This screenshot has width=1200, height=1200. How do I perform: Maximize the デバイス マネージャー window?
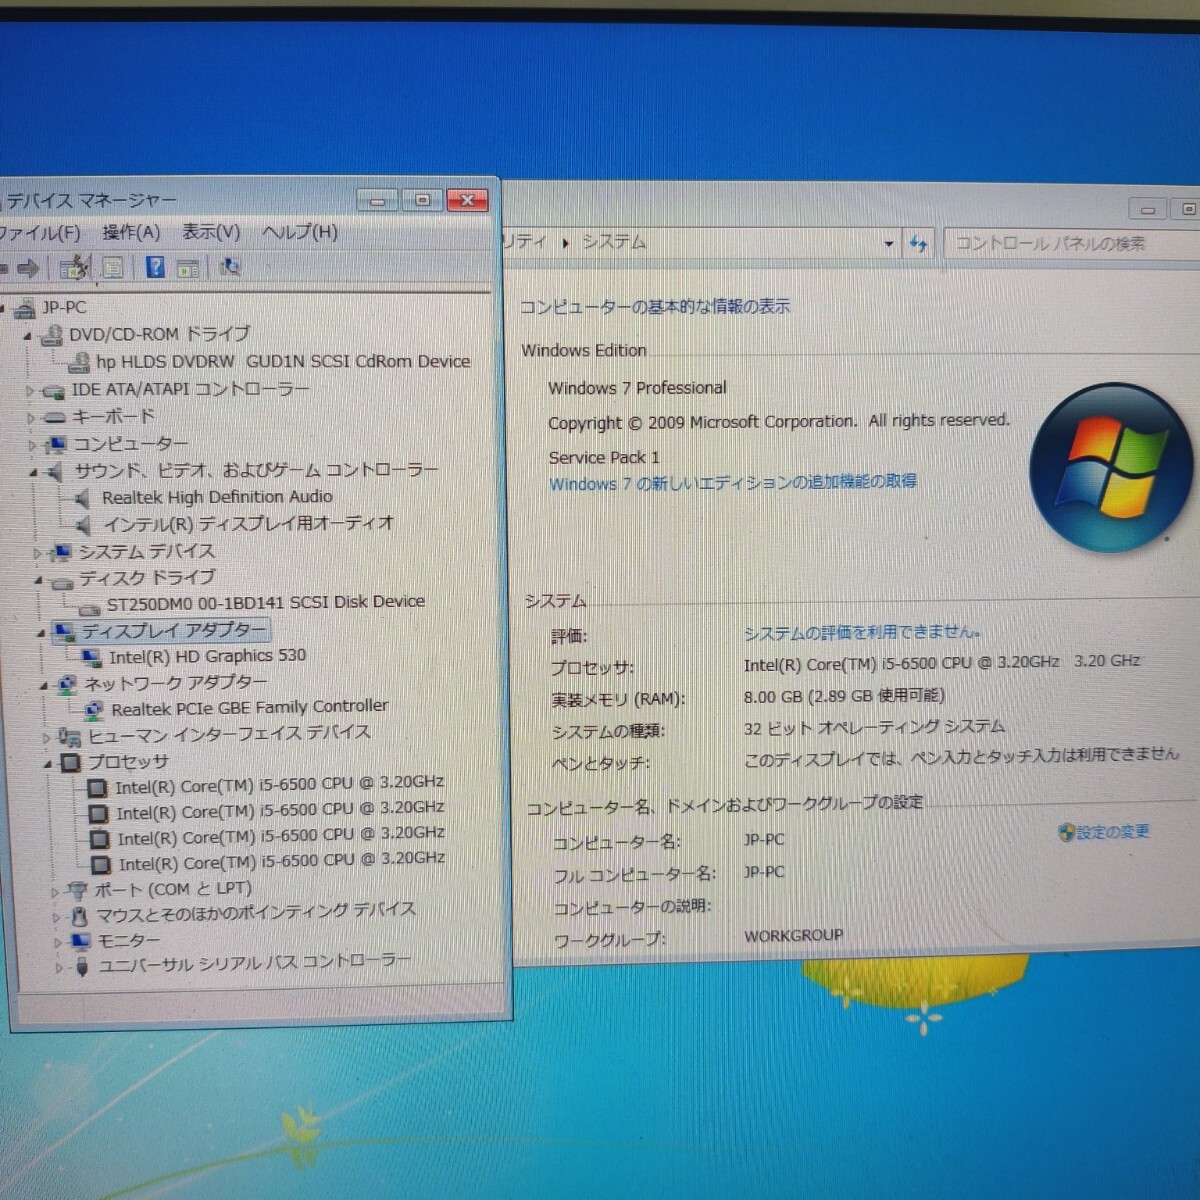pyautogui.click(x=422, y=200)
